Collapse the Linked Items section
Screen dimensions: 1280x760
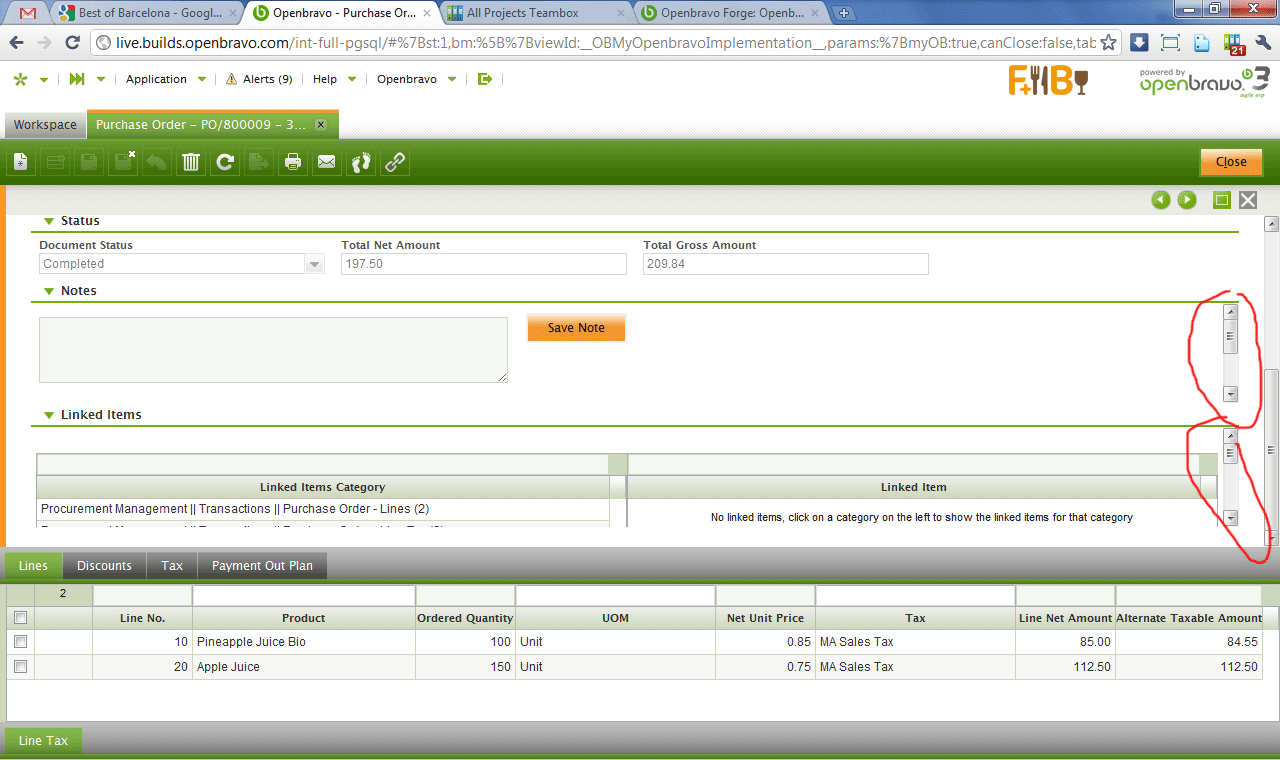point(47,415)
